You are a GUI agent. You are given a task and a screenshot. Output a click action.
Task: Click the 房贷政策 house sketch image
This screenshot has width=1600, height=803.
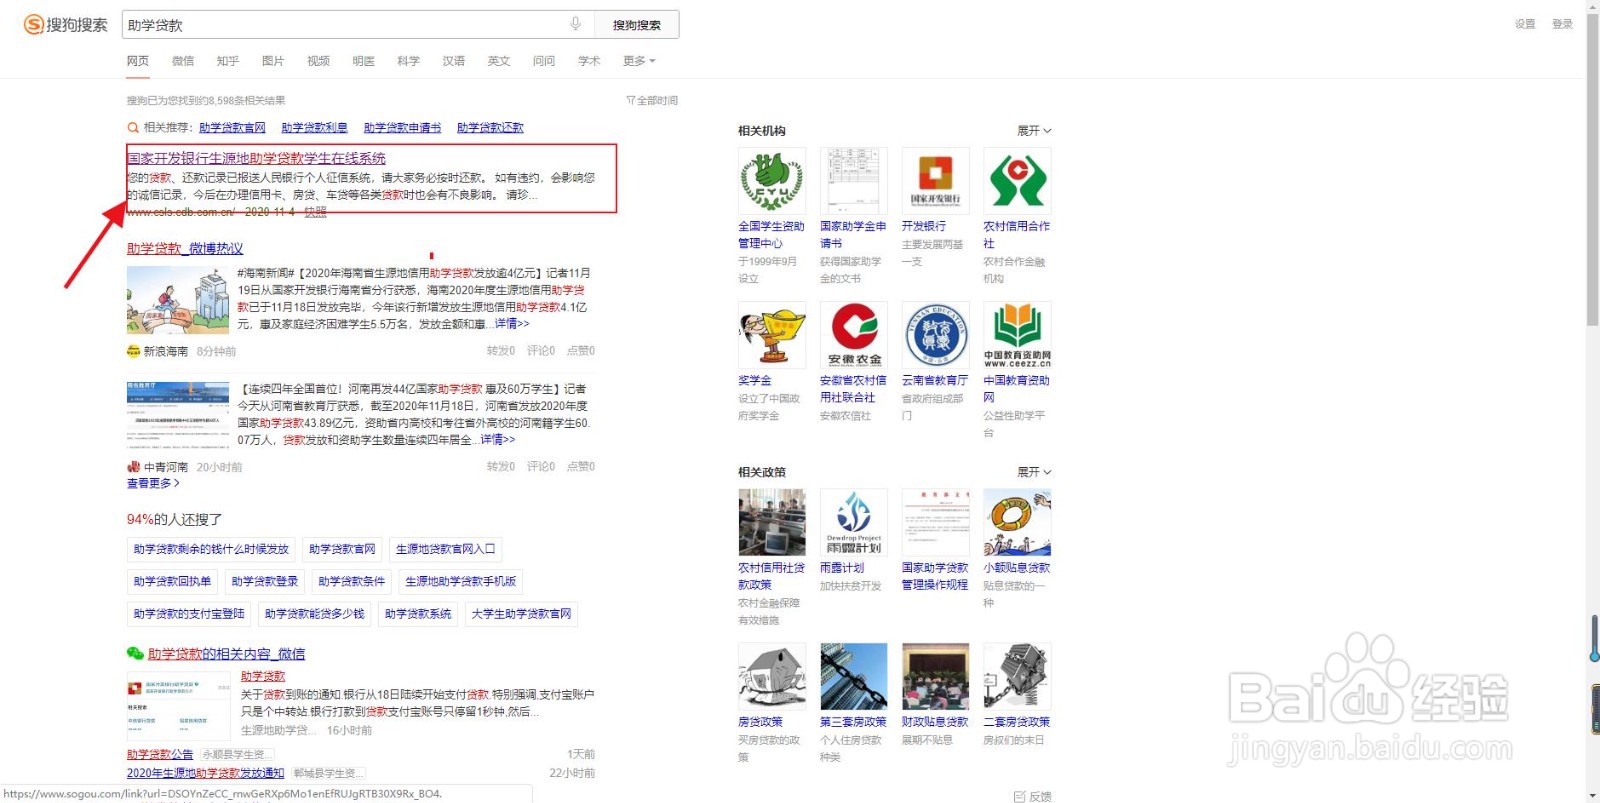(772, 676)
